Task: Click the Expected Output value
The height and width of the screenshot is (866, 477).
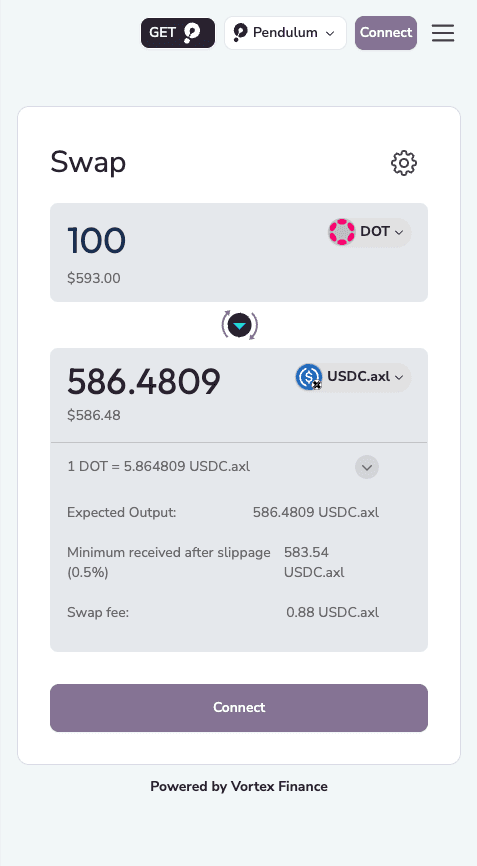Action: point(316,513)
